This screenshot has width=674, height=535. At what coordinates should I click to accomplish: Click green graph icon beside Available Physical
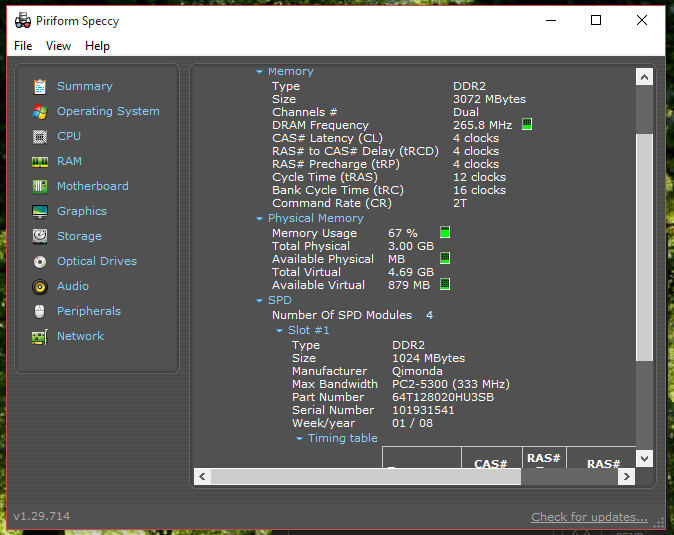point(445,258)
